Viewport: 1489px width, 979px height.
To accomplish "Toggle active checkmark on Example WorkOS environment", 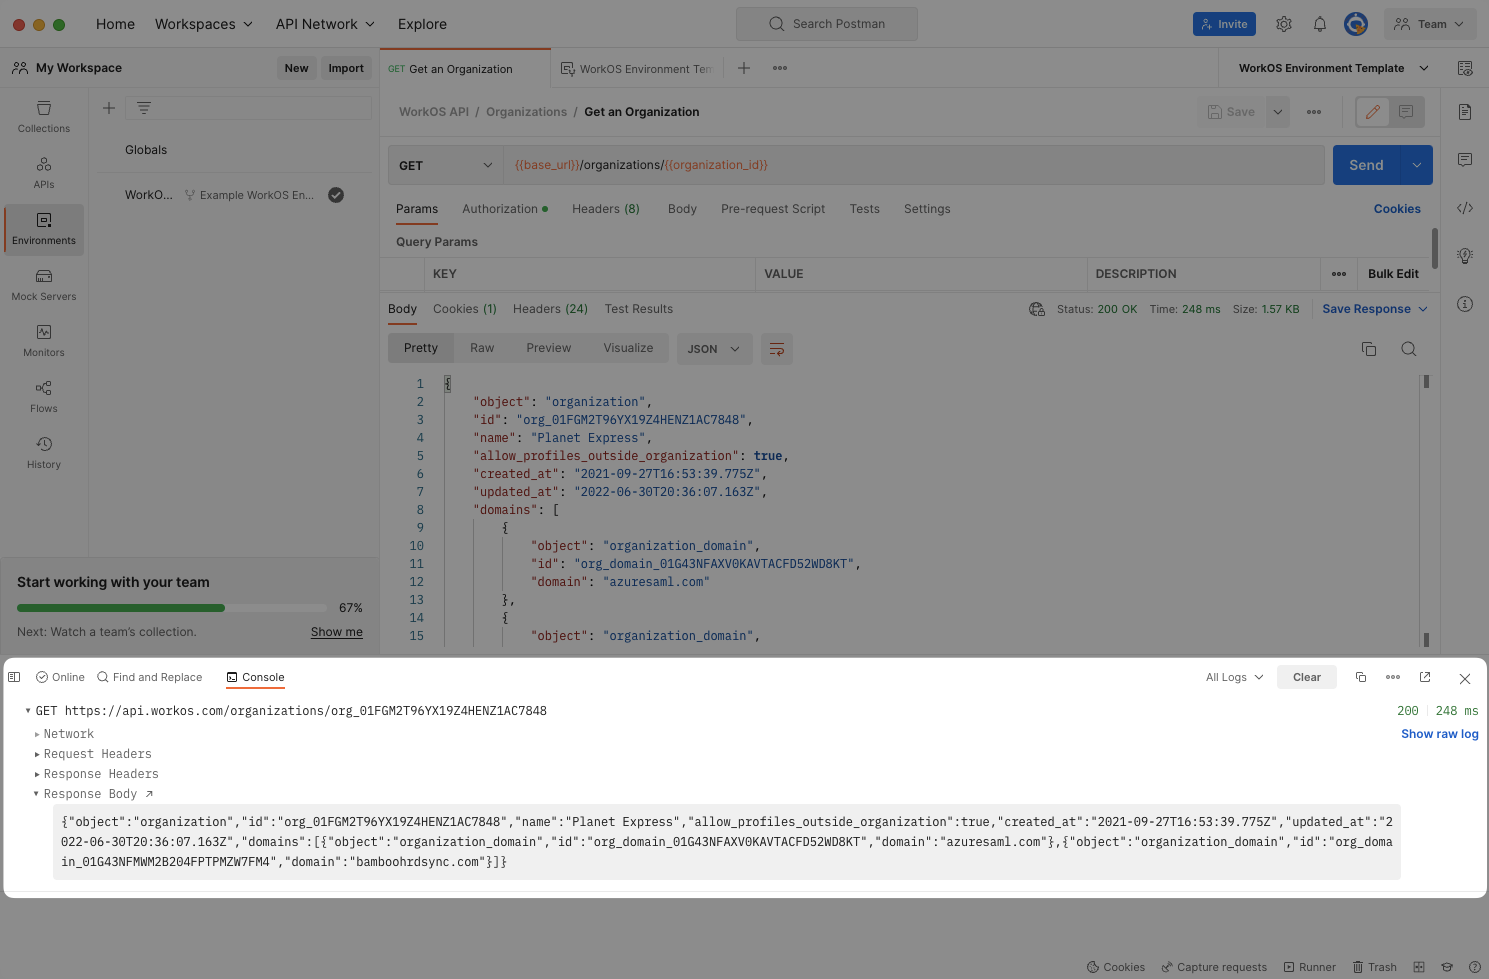I will pyautogui.click(x=336, y=195).
